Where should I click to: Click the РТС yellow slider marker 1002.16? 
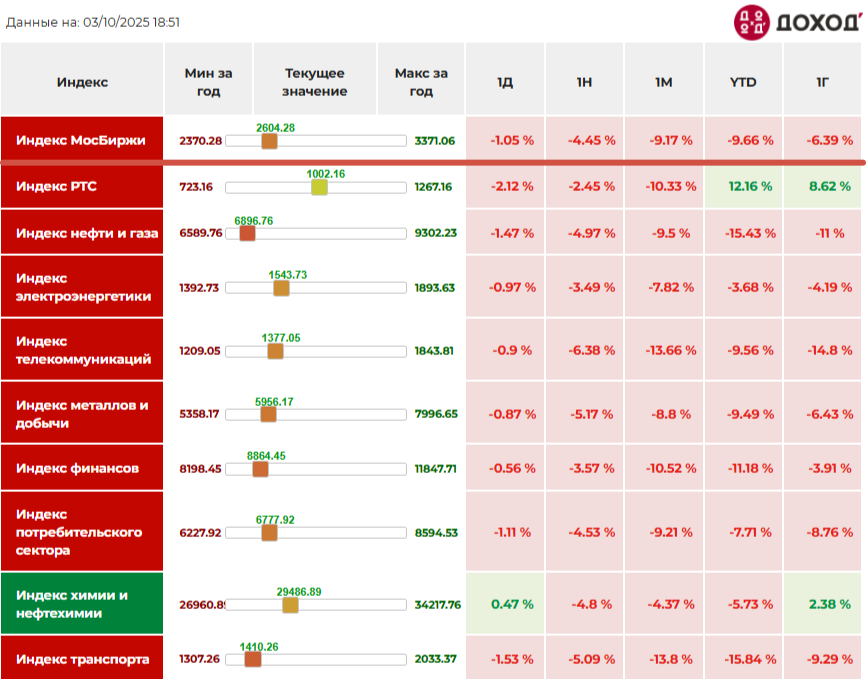(x=319, y=187)
